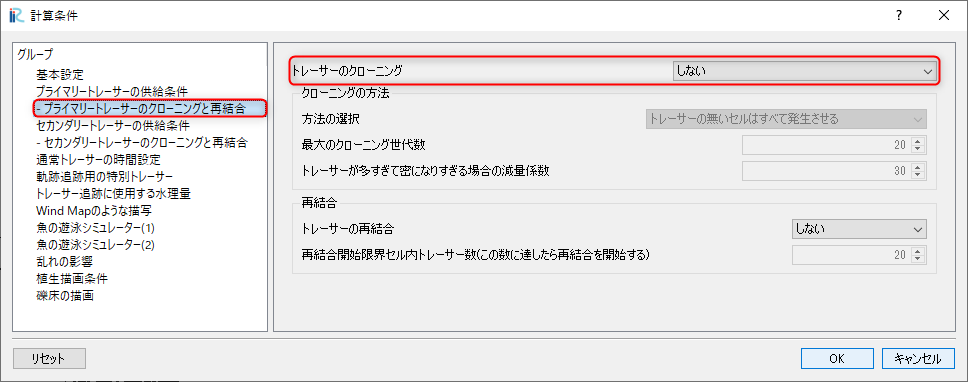
Task: Click the キャンセル button
Action: (917, 359)
